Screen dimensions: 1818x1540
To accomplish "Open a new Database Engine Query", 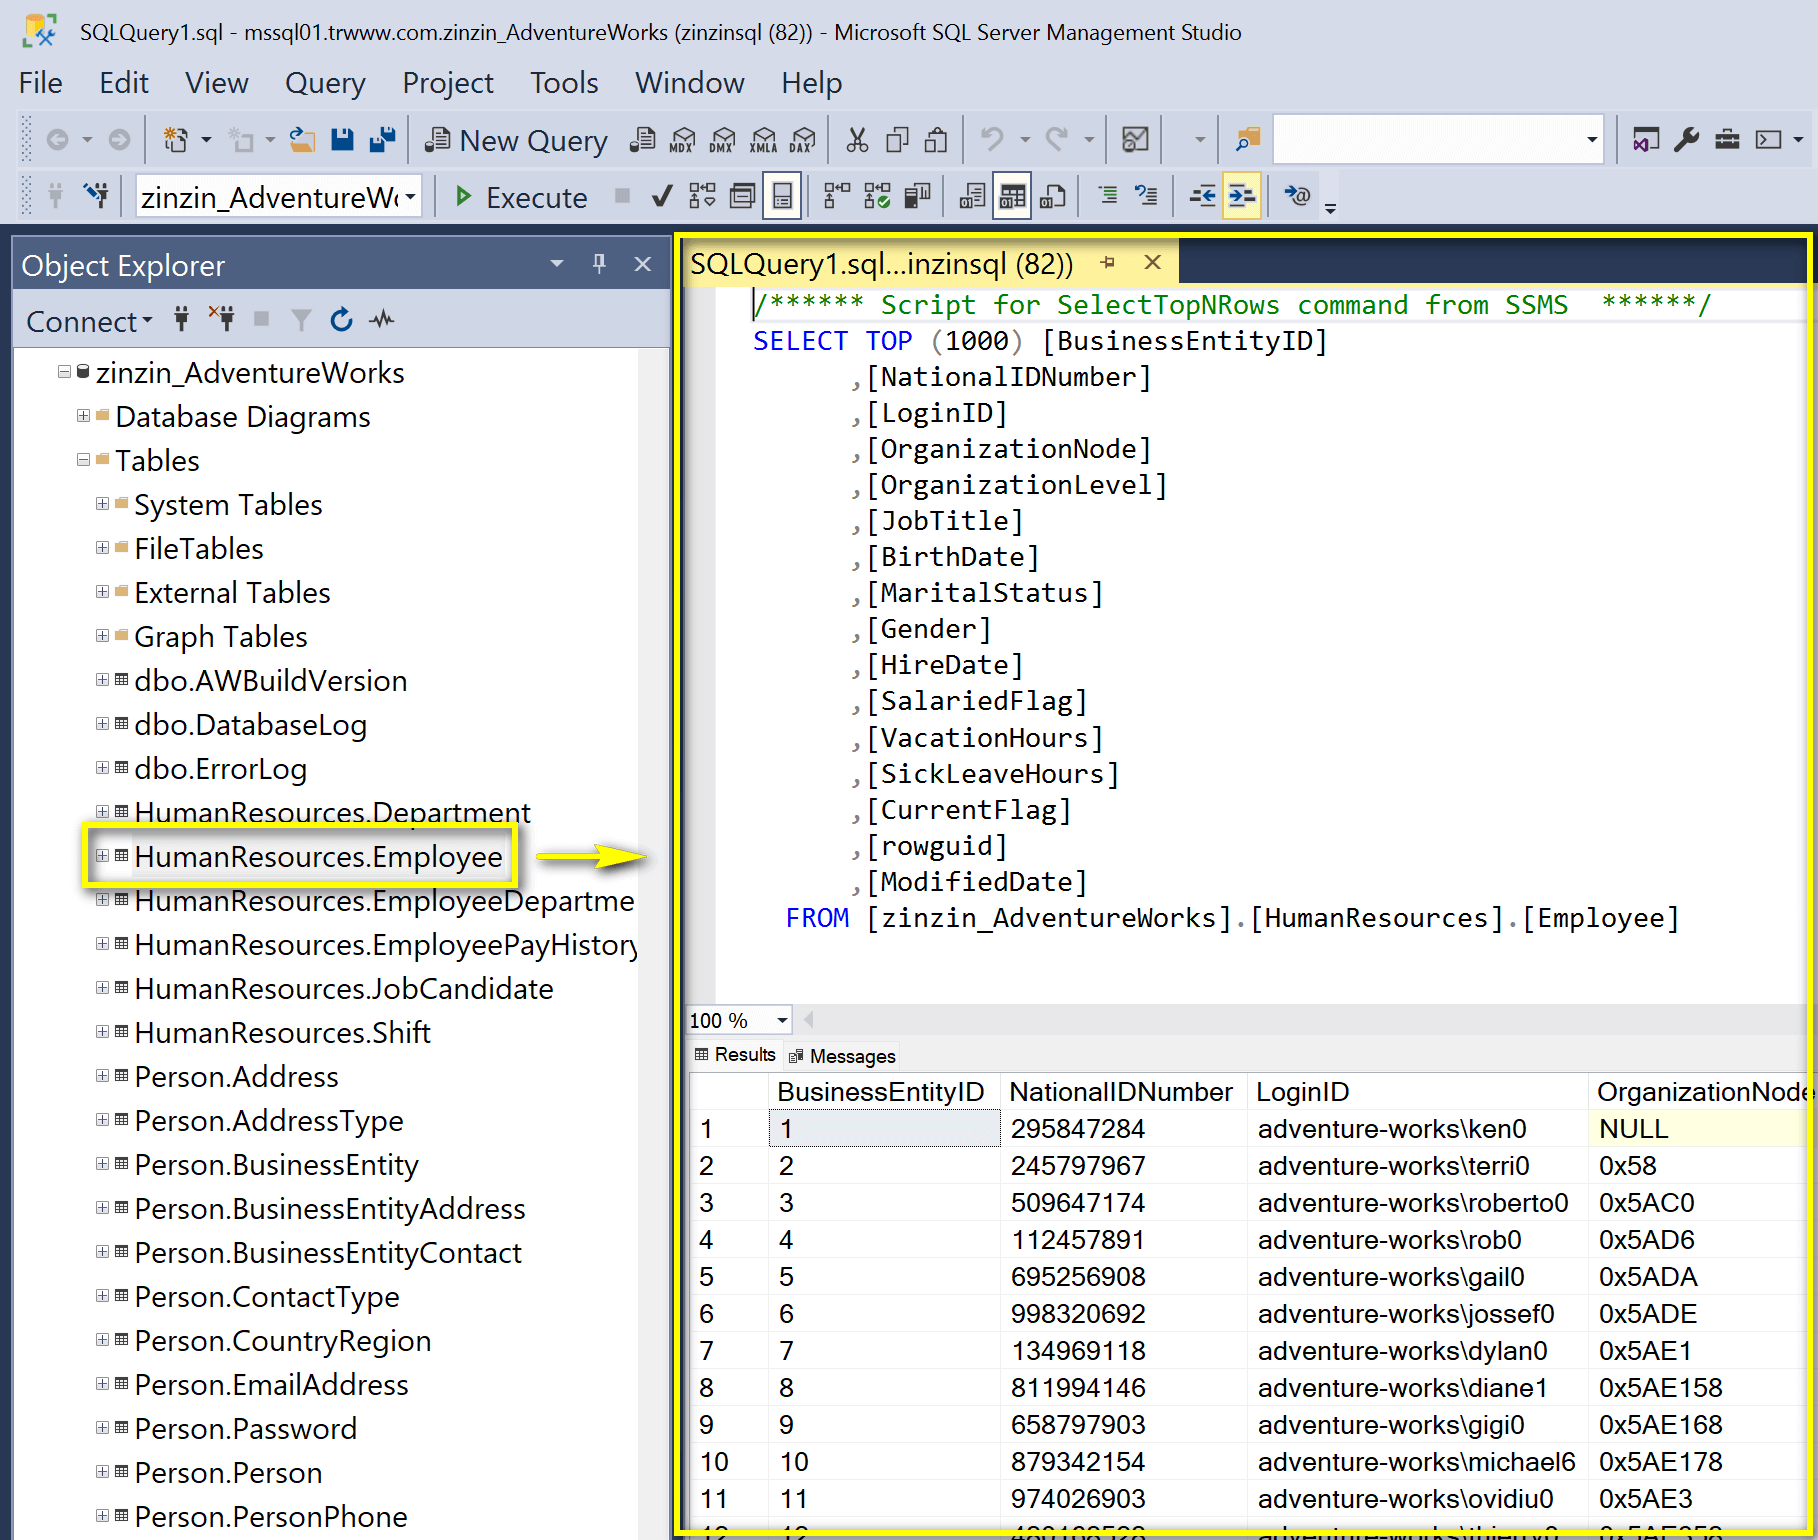I will [642, 140].
